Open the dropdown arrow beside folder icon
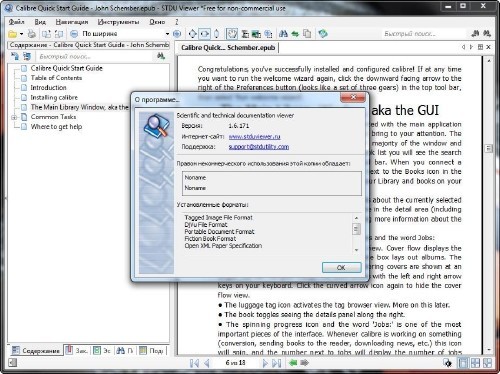The width and height of the screenshot is (500, 374). pos(21,34)
